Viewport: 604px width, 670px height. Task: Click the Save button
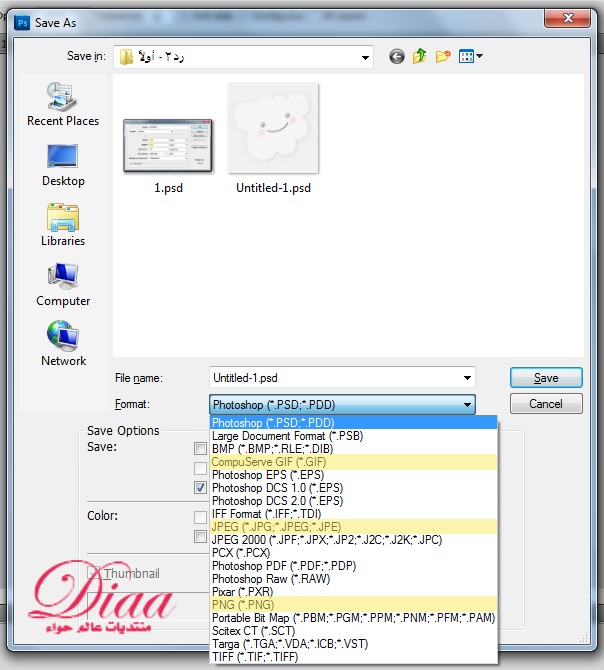tap(546, 378)
